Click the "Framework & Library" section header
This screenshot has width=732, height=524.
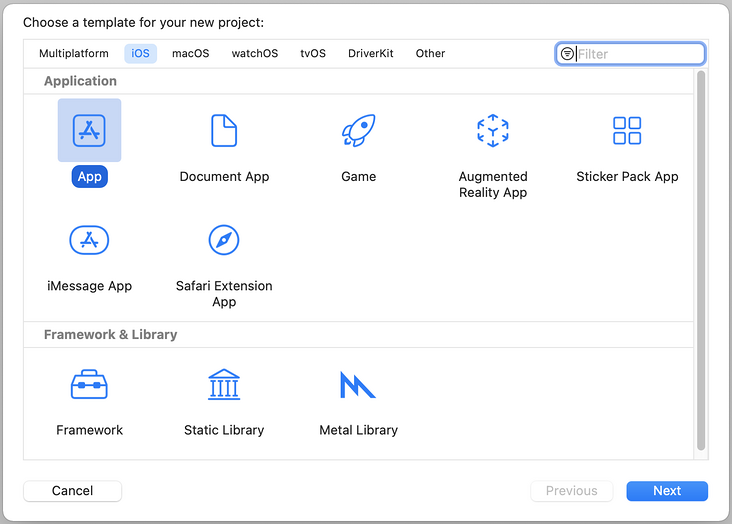click(111, 335)
